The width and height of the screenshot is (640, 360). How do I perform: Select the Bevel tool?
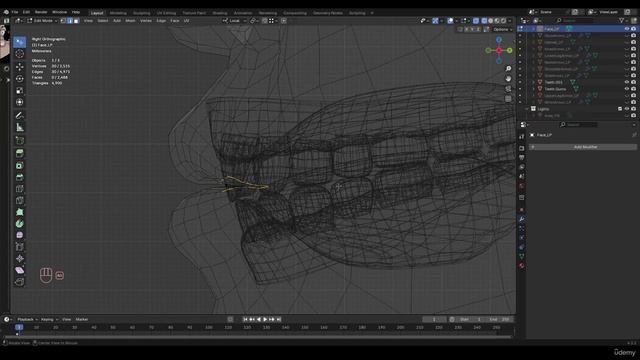coord(20,177)
